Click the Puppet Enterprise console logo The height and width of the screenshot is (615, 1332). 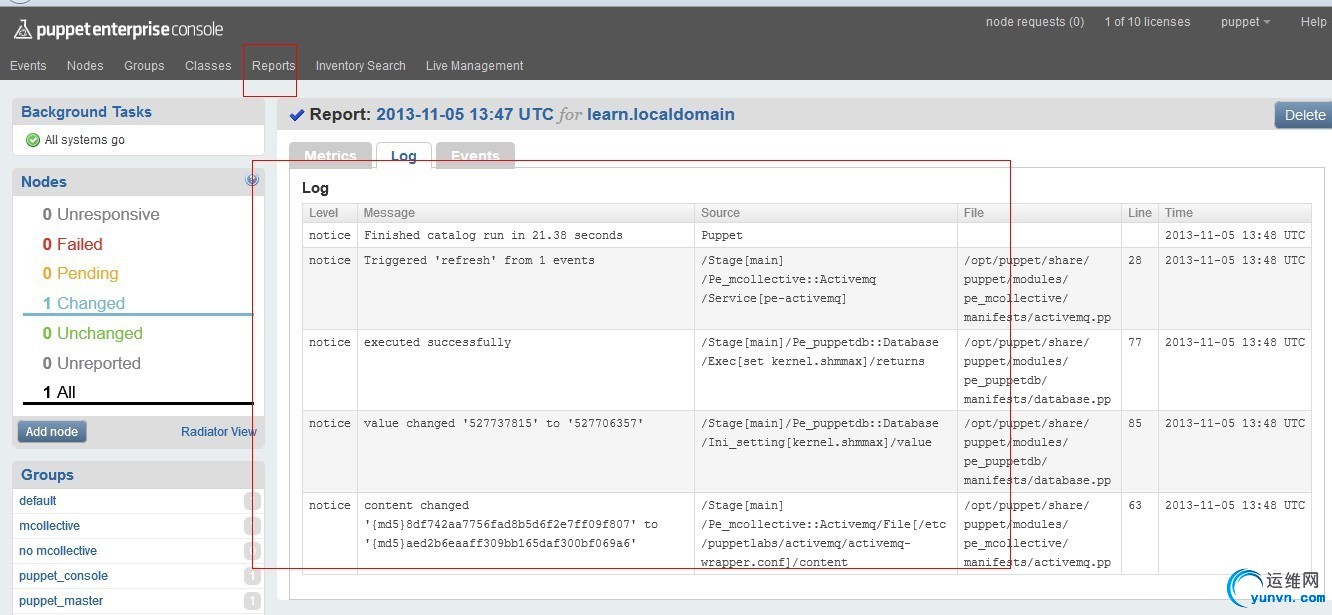click(x=118, y=30)
